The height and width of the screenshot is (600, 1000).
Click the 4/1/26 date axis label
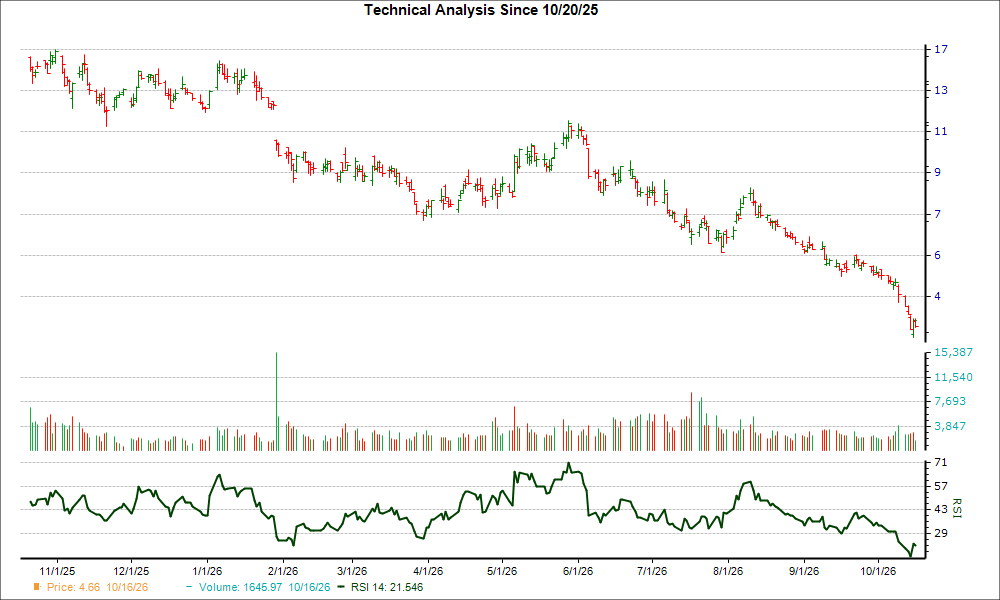(428, 571)
